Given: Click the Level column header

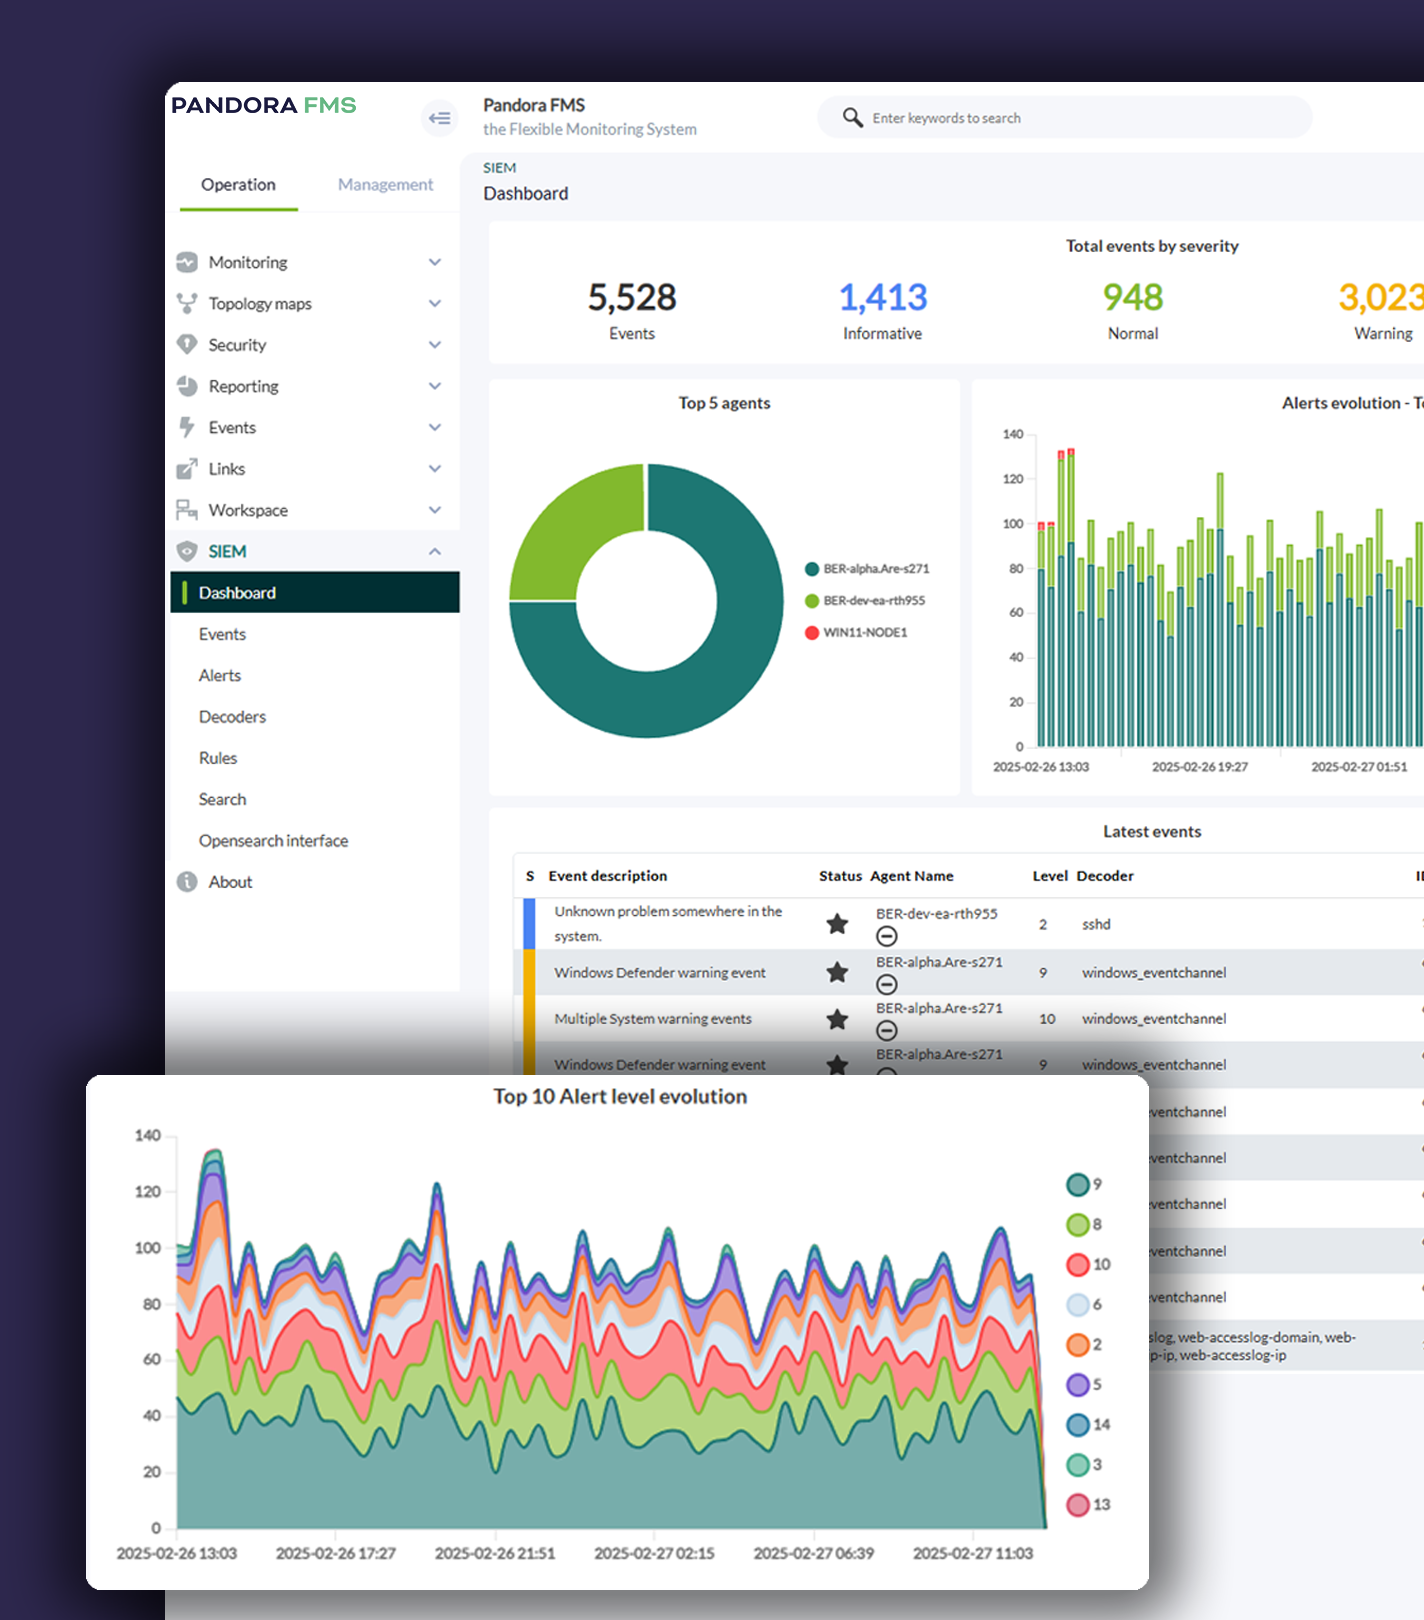Looking at the screenshot, I should [1050, 876].
